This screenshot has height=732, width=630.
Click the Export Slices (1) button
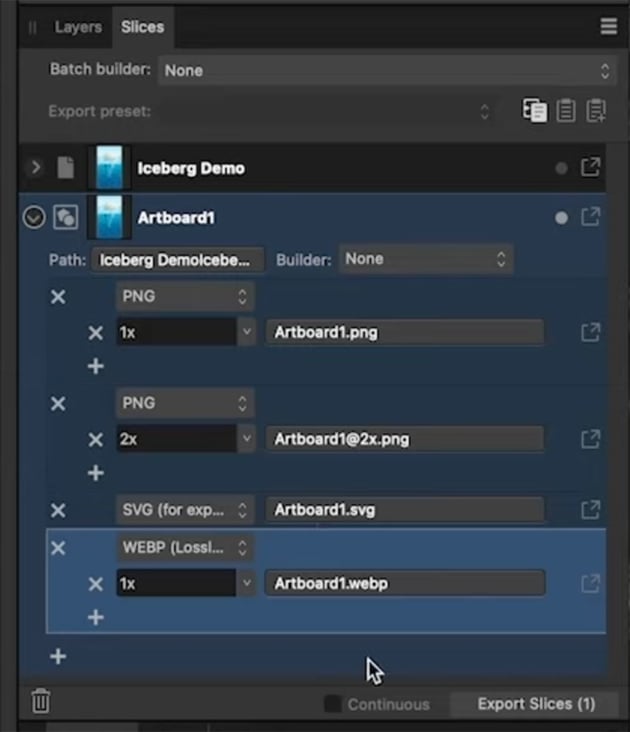point(536,704)
